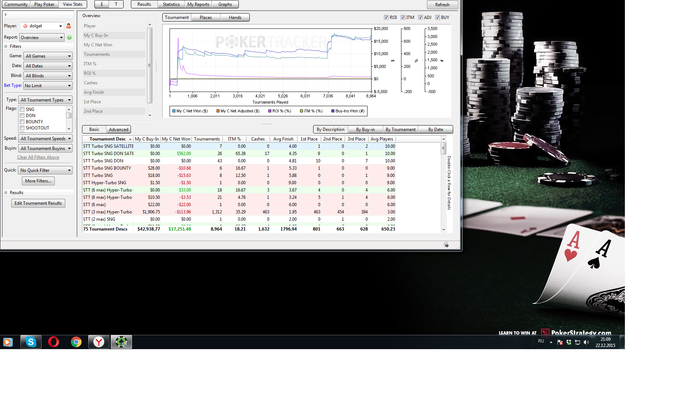
Task: Switch to the Community tab
Action: 16,4
